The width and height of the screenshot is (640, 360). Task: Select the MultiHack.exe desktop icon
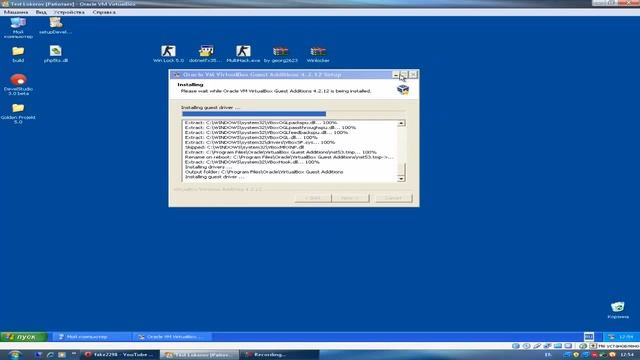tap(243, 54)
